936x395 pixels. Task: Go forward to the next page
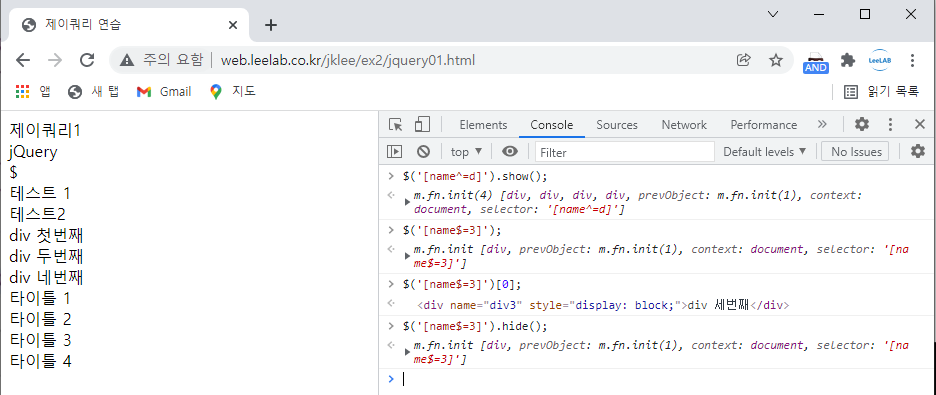point(55,60)
